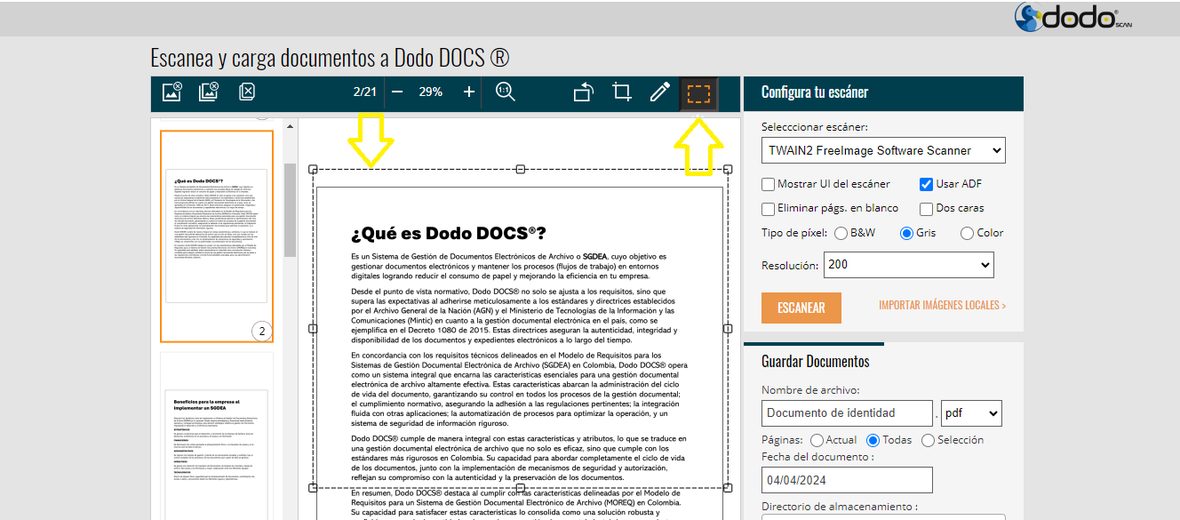Open the Resolución dropdown showing 200
Viewport: 1180px width, 520px height.
[x=909, y=265]
